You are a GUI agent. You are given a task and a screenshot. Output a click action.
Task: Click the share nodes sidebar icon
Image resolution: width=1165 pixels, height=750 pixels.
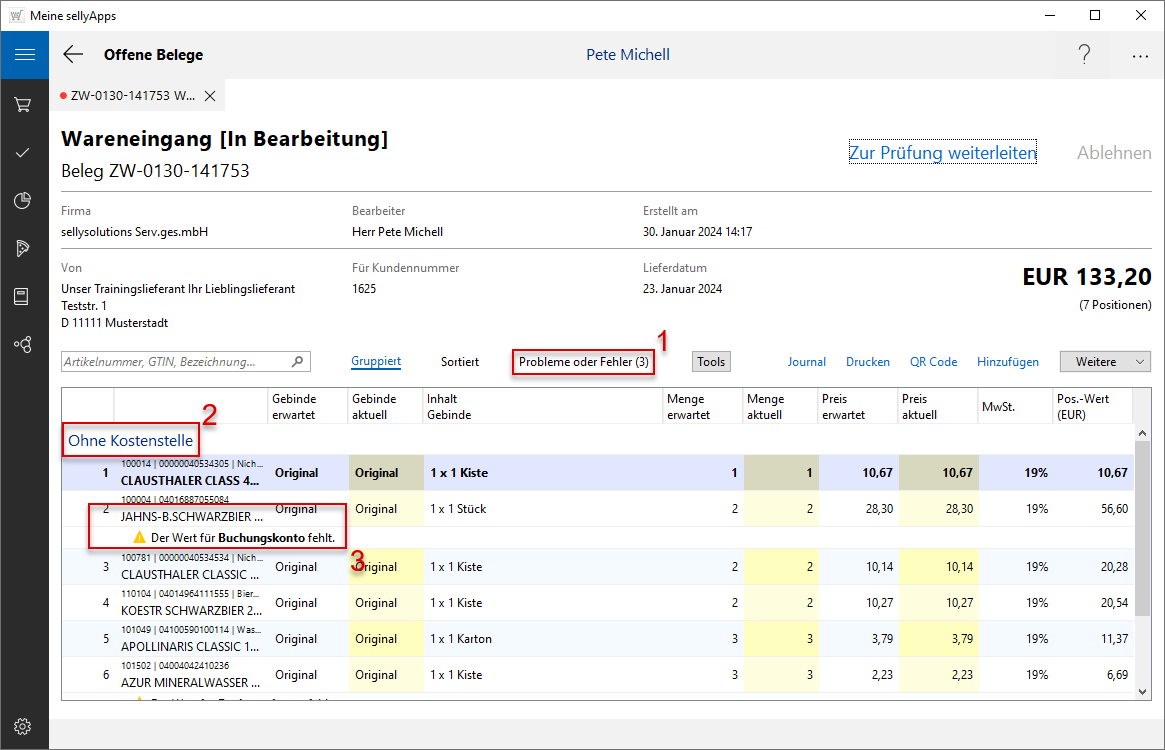23,344
